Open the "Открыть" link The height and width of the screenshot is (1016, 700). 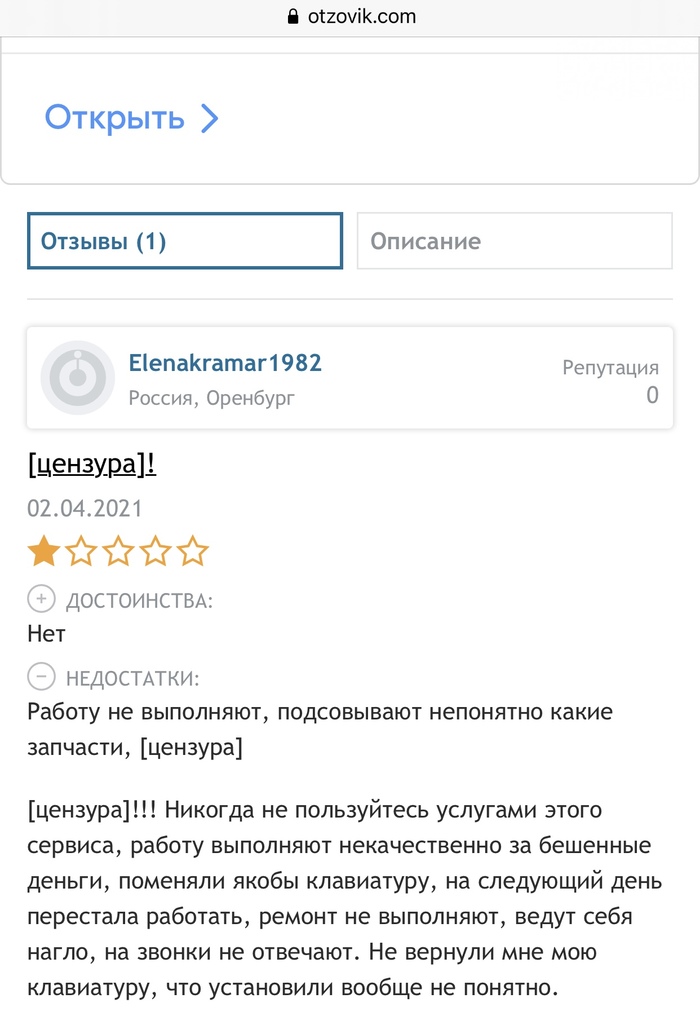point(115,118)
